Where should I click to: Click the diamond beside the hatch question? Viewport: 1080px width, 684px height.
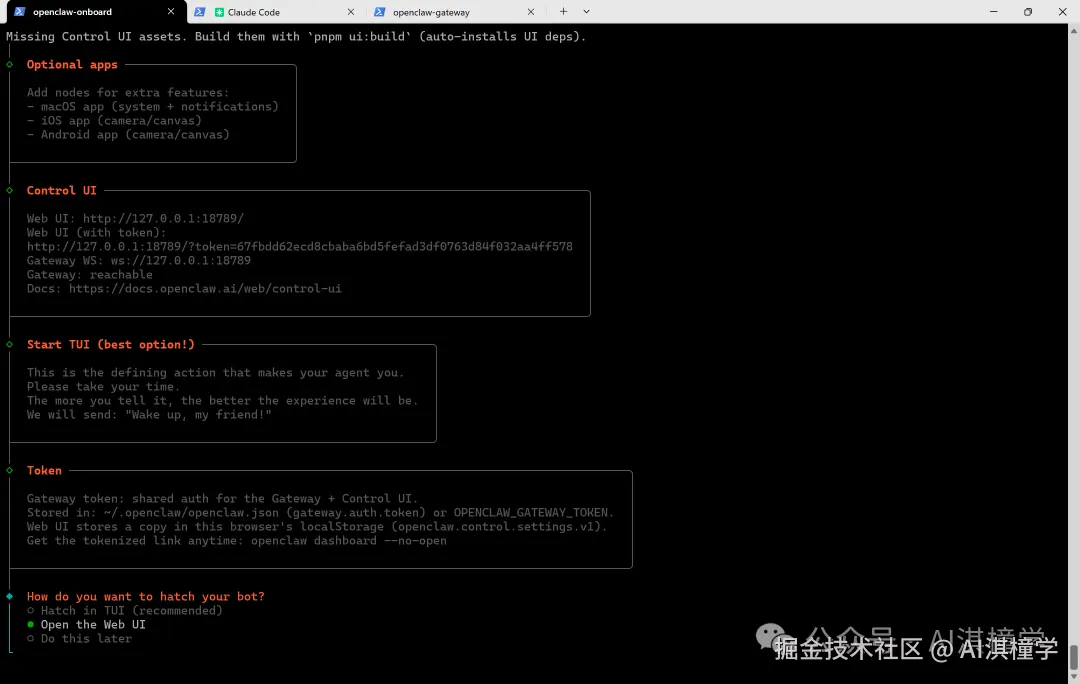(10, 596)
